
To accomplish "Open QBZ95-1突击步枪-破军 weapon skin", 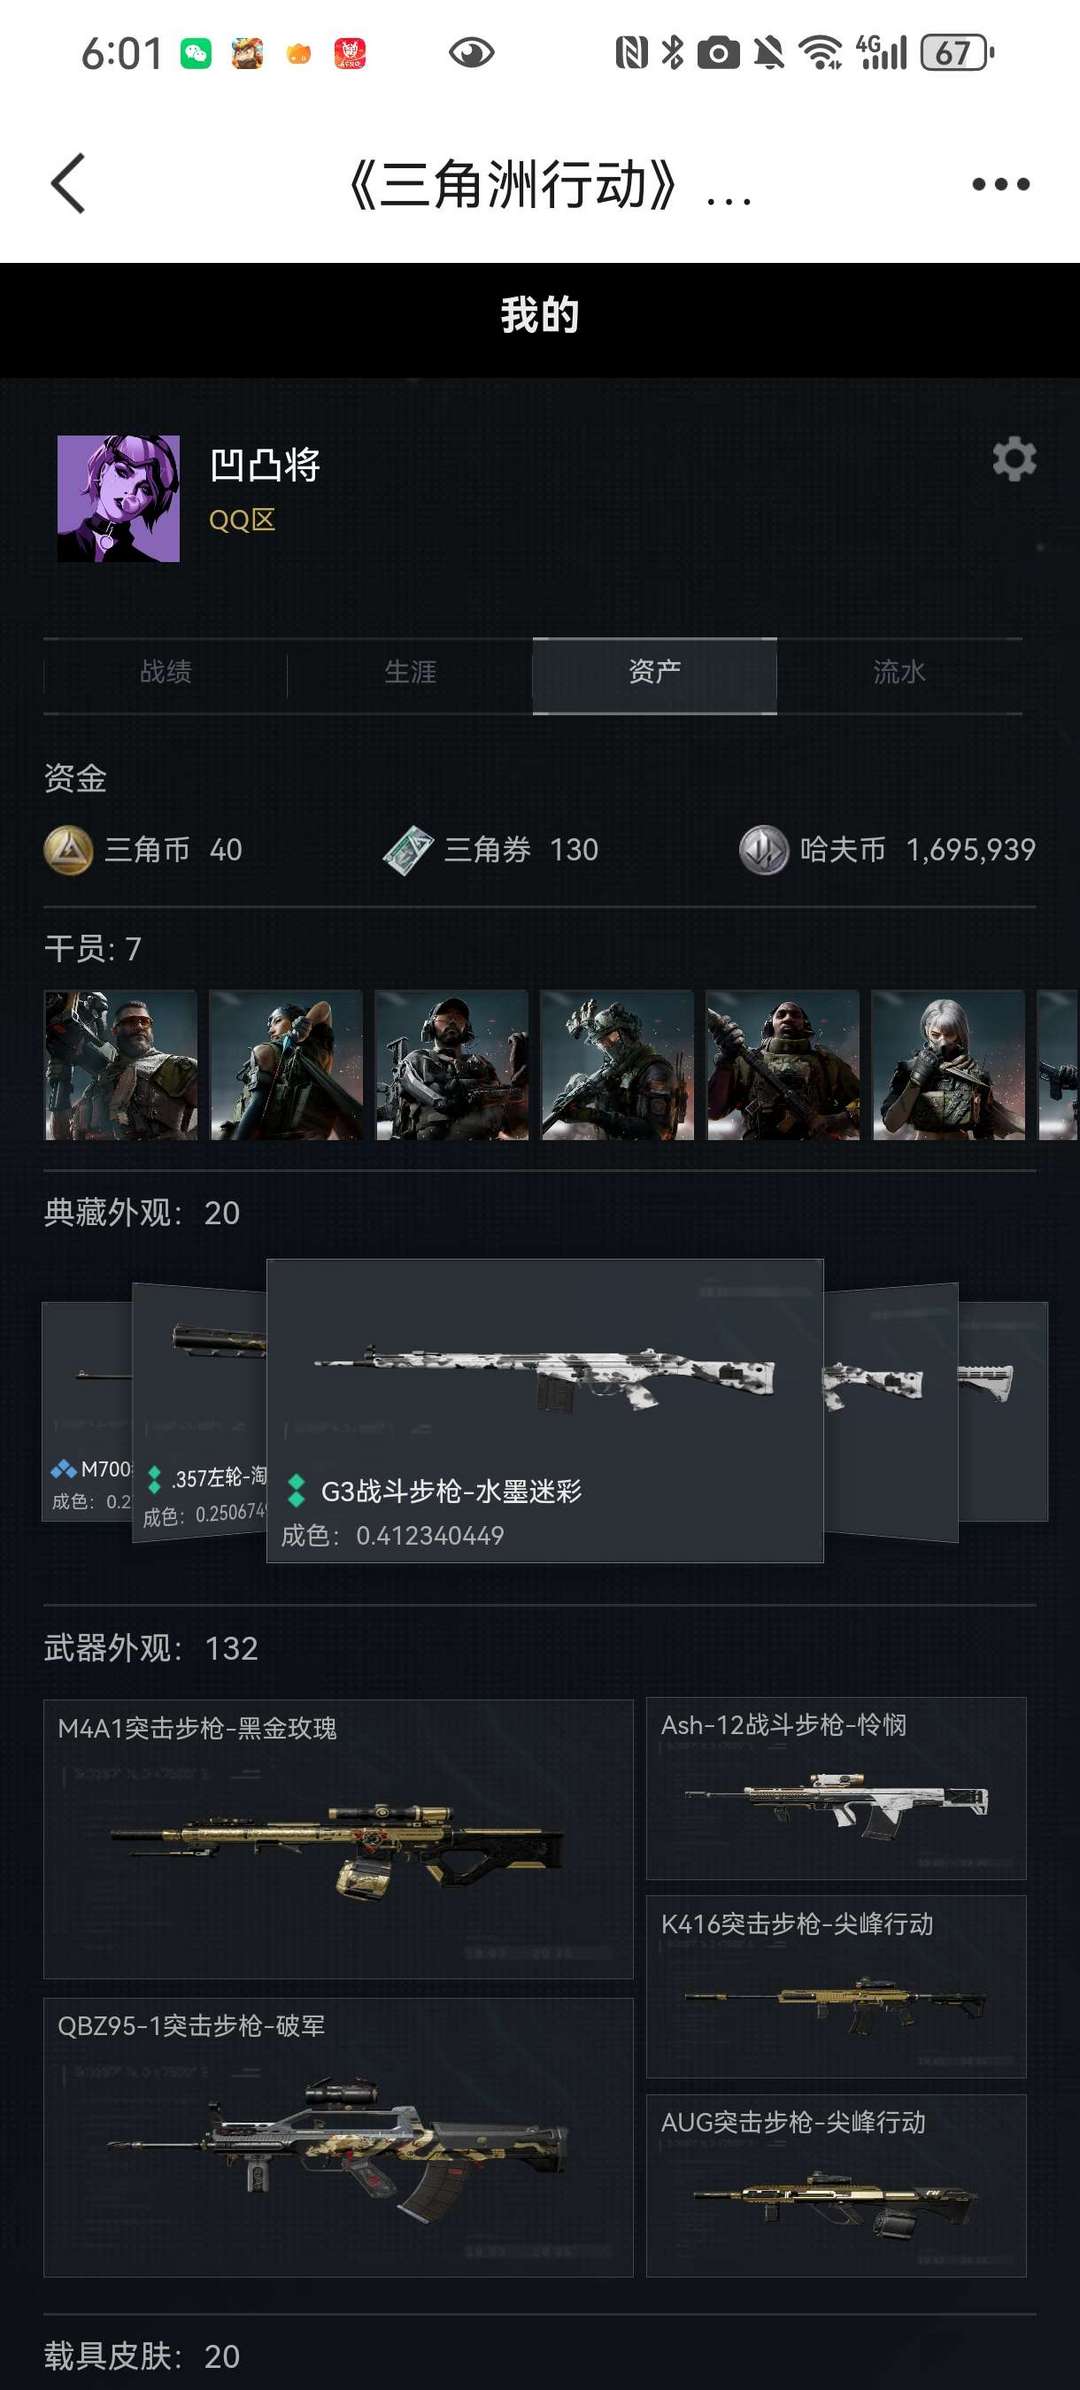I will point(338,2137).
